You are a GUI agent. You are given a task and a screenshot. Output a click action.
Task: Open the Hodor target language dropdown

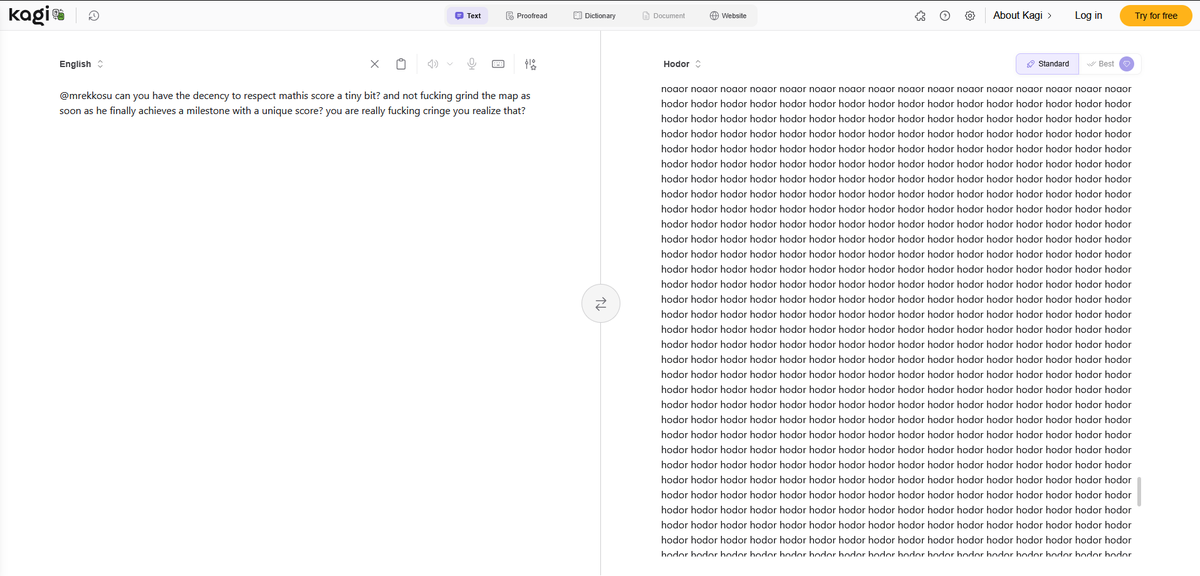[x=682, y=64]
